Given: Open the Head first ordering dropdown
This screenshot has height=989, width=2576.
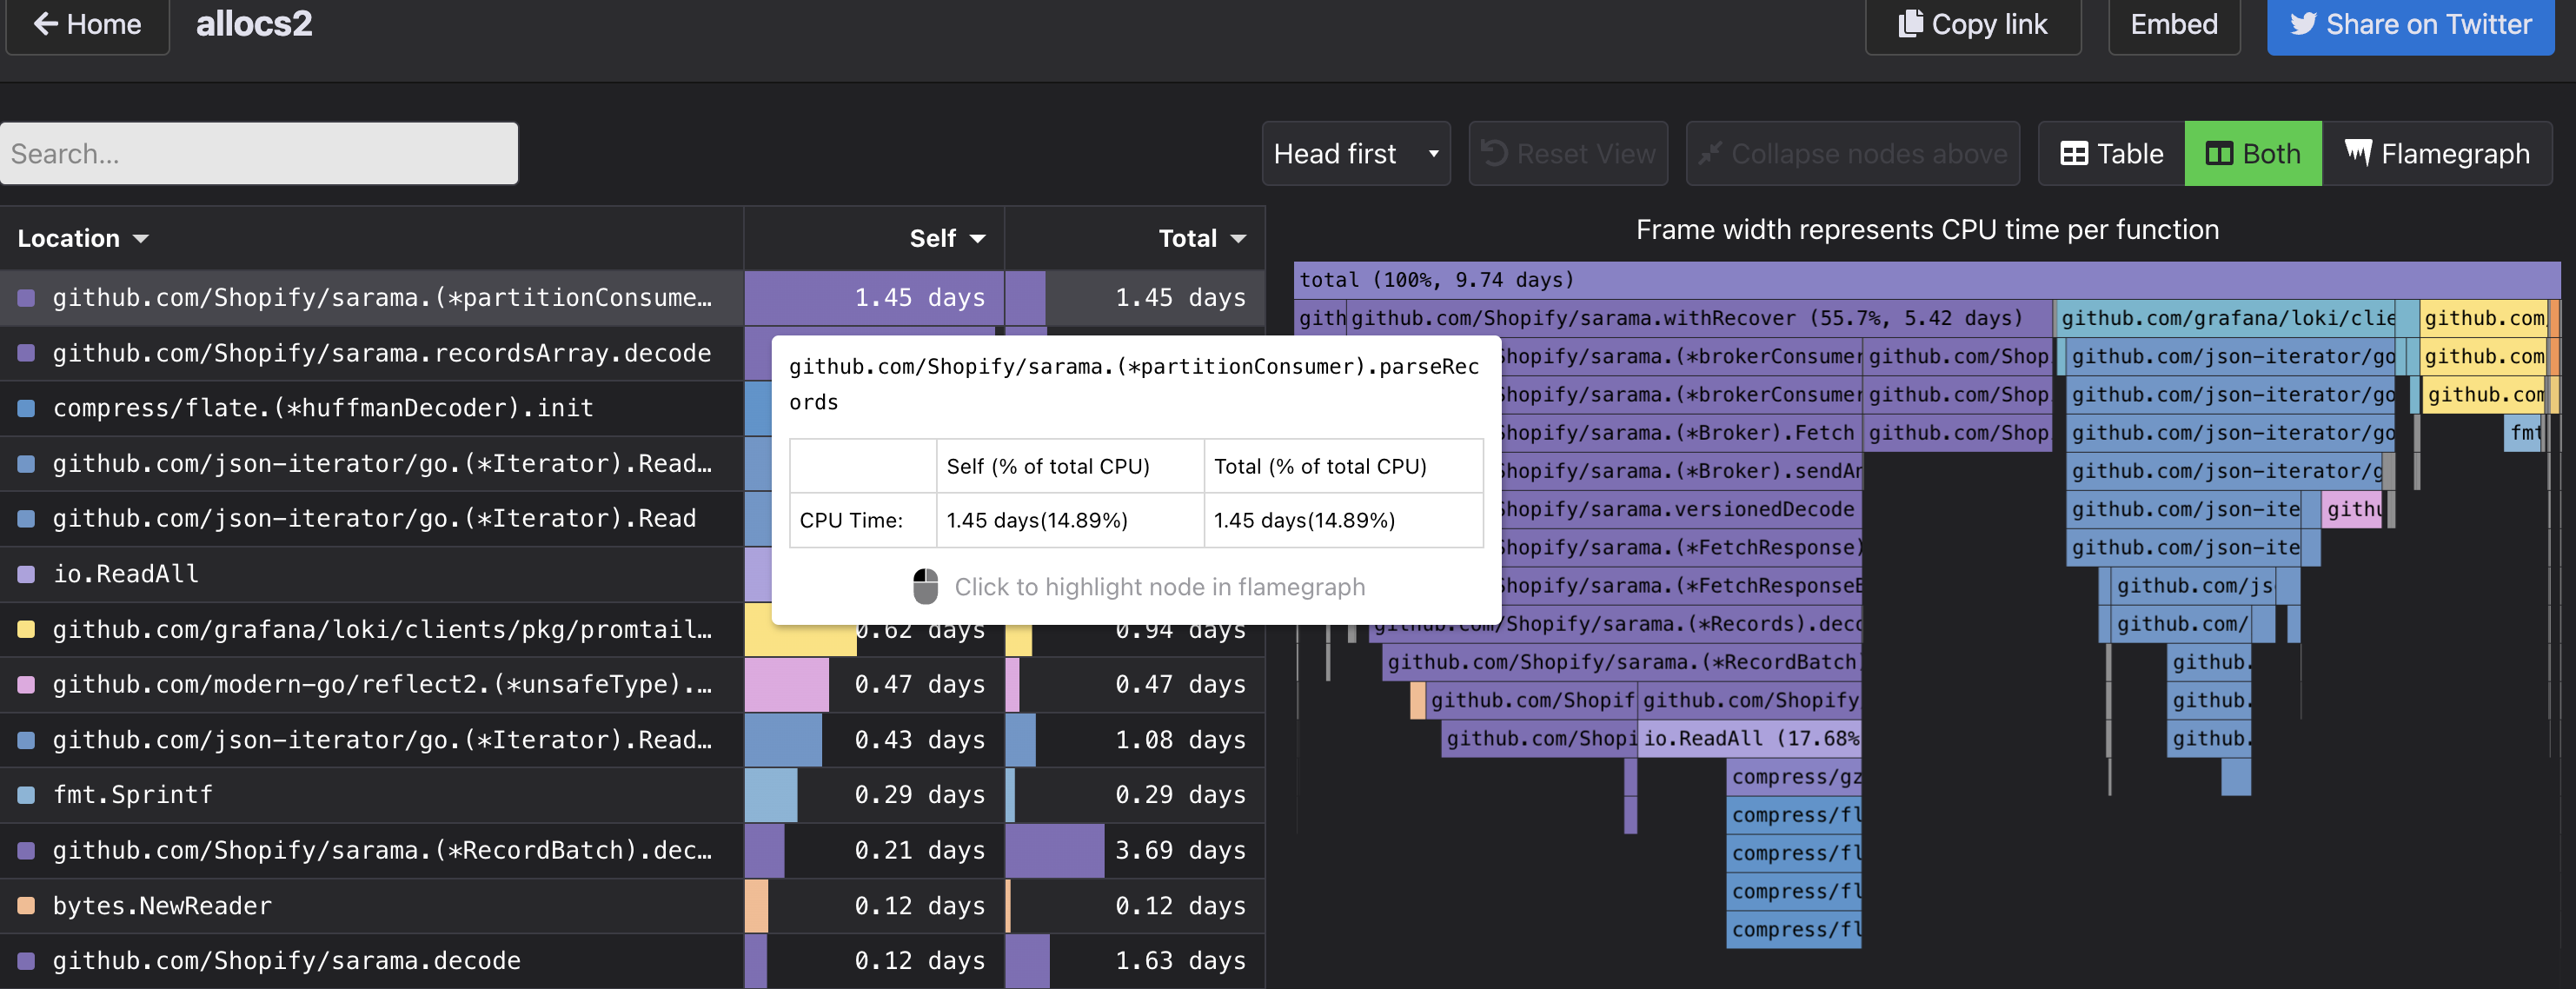Looking at the screenshot, I should [x=1355, y=153].
